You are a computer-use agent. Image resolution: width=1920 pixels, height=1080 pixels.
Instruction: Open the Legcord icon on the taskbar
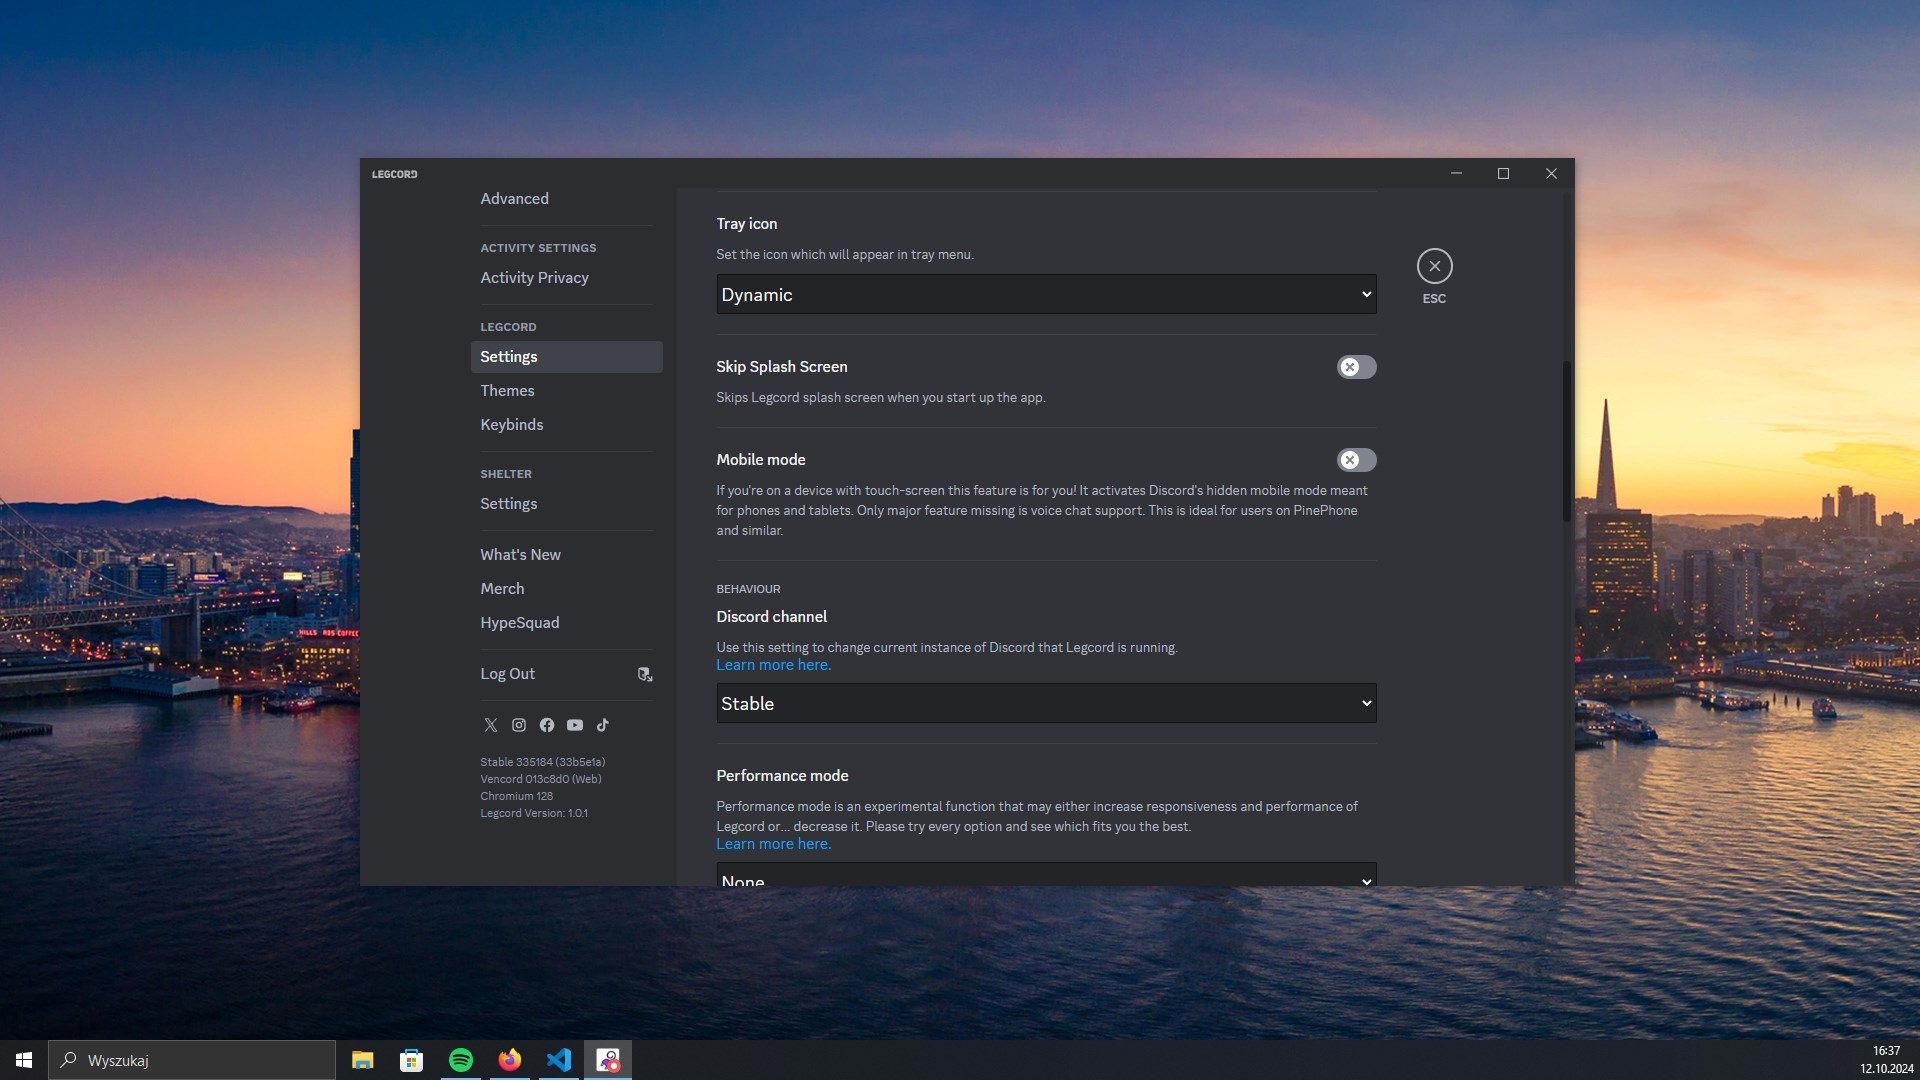point(608,1060)
